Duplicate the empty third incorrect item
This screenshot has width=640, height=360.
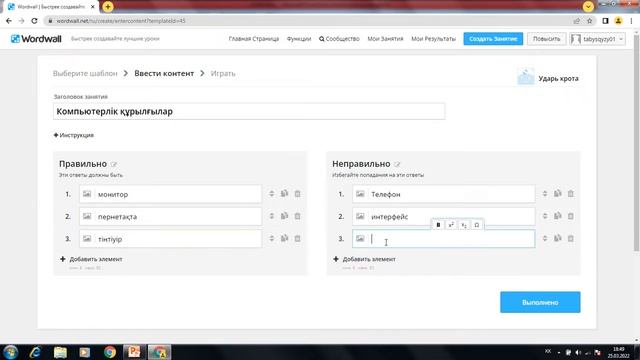[558, 238]
